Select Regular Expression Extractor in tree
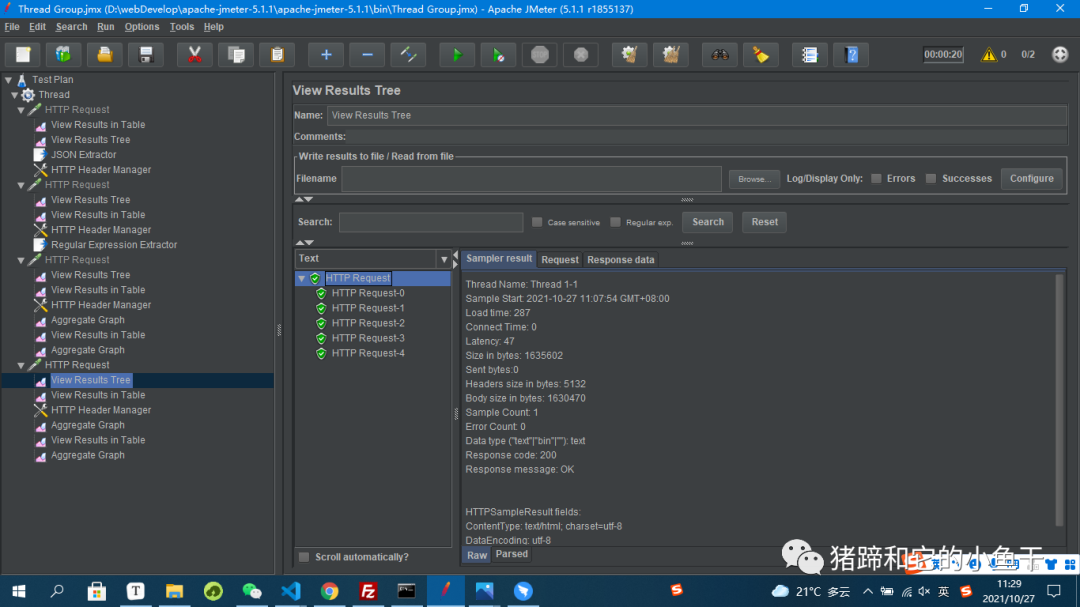Viewport: 1080px width, 607px height. [x=114, y=245]
